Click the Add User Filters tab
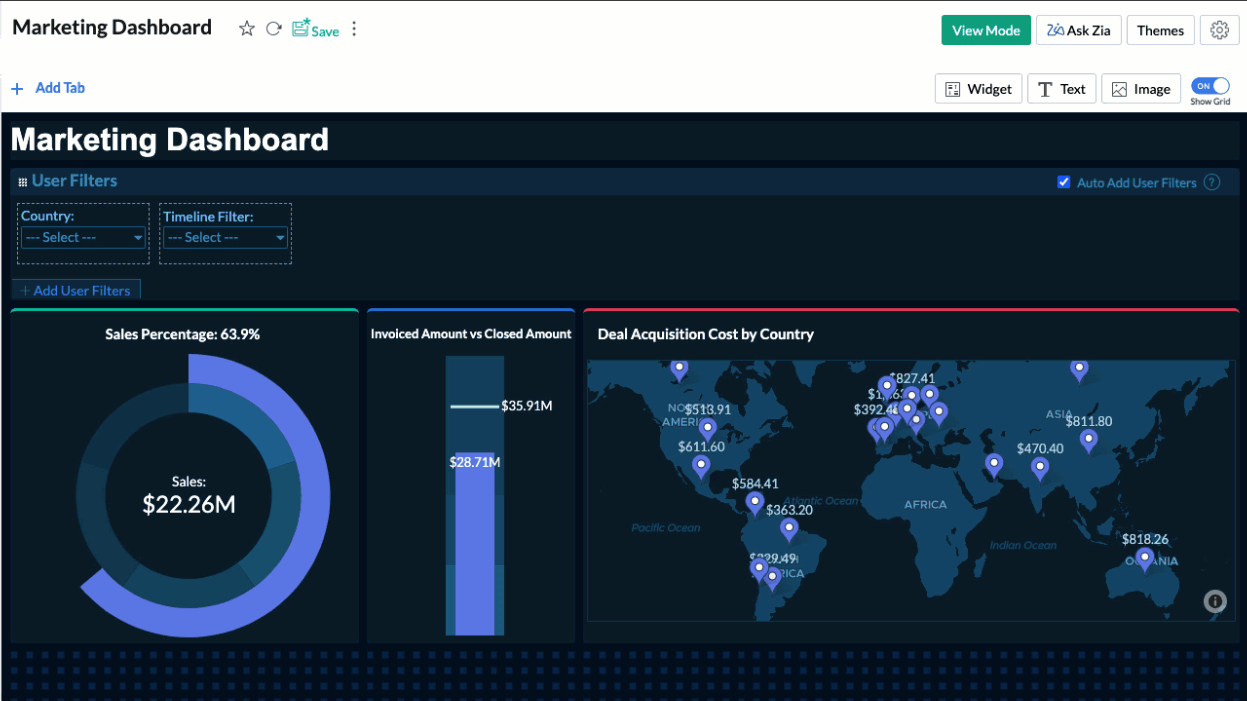The image size is (1247, 701). pos(76,290)
